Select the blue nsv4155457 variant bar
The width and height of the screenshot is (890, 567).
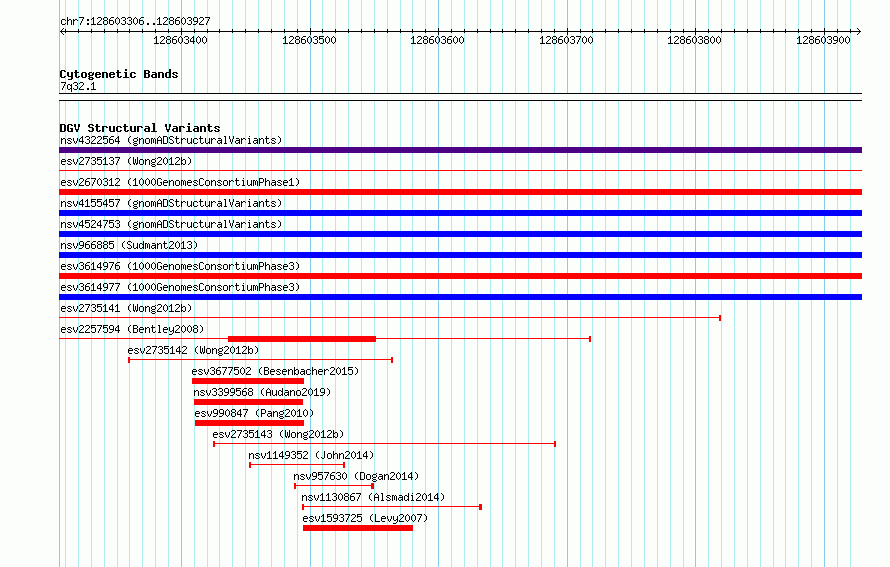[460, 213]
